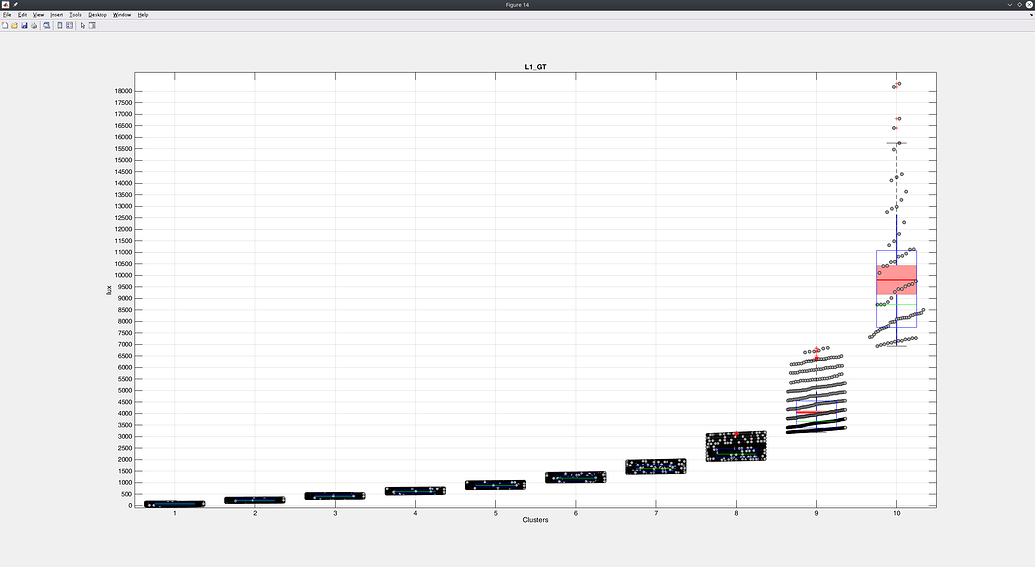The height and width of the screenshot is (567, 1035).
Task: Click x-axis tick label 10
Action: [896, 513]
